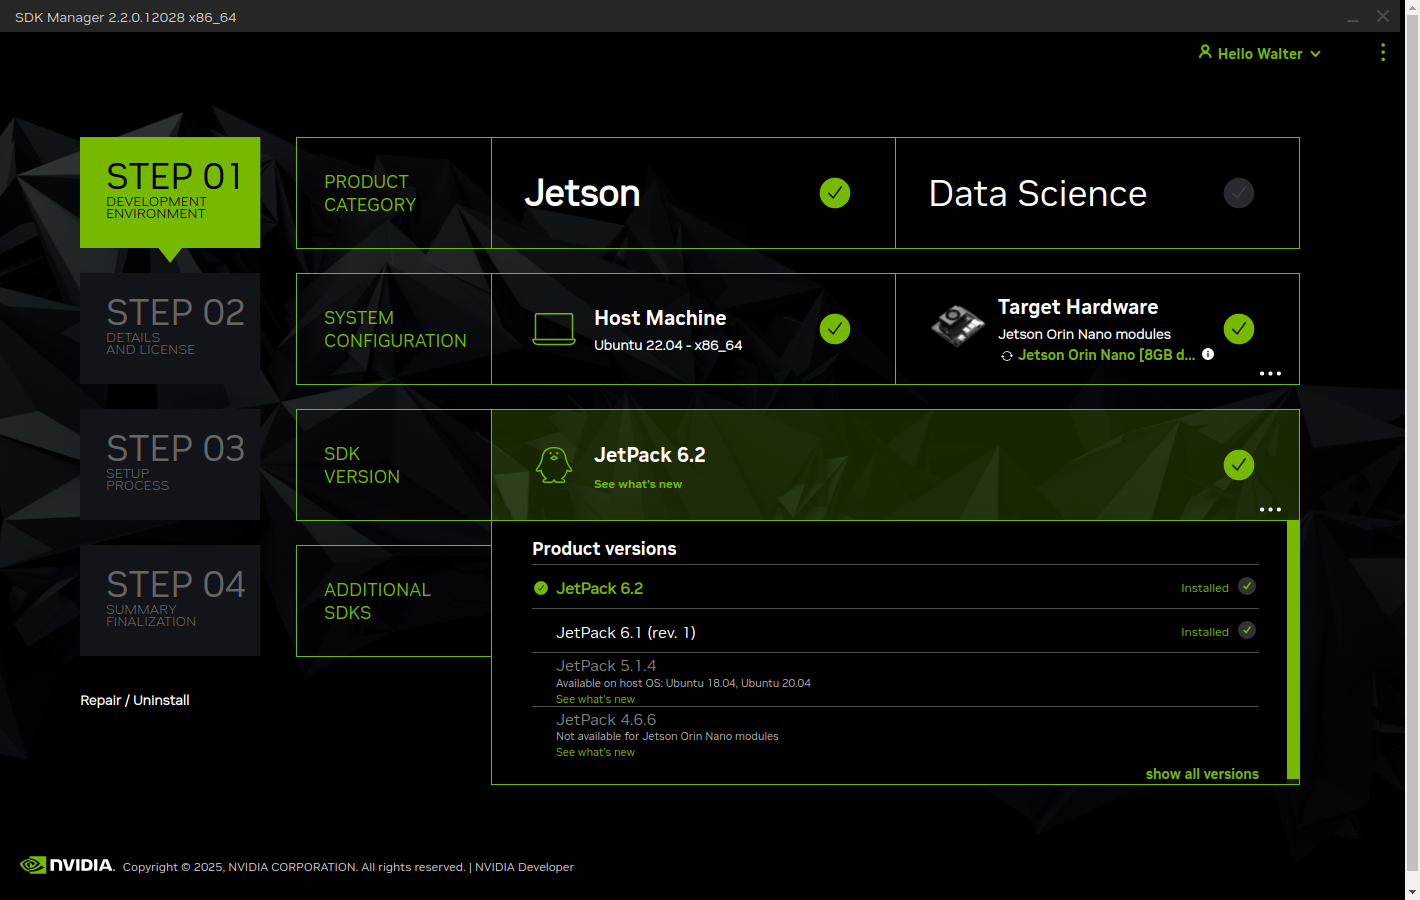The image size is (1420, 900).
Task: Click the Ubuntu 22.04 - x86_64 host text
Action: 668,345
